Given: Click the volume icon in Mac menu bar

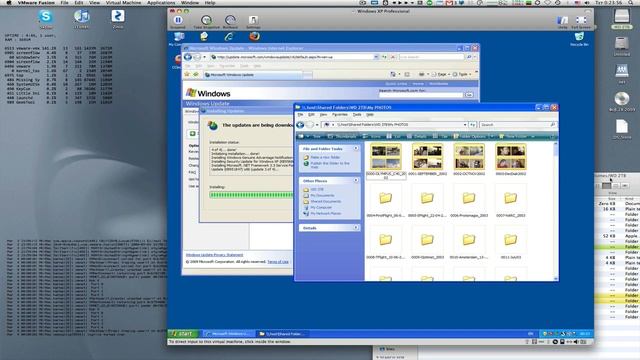Looking at the screenshot, I should (587, 2).
